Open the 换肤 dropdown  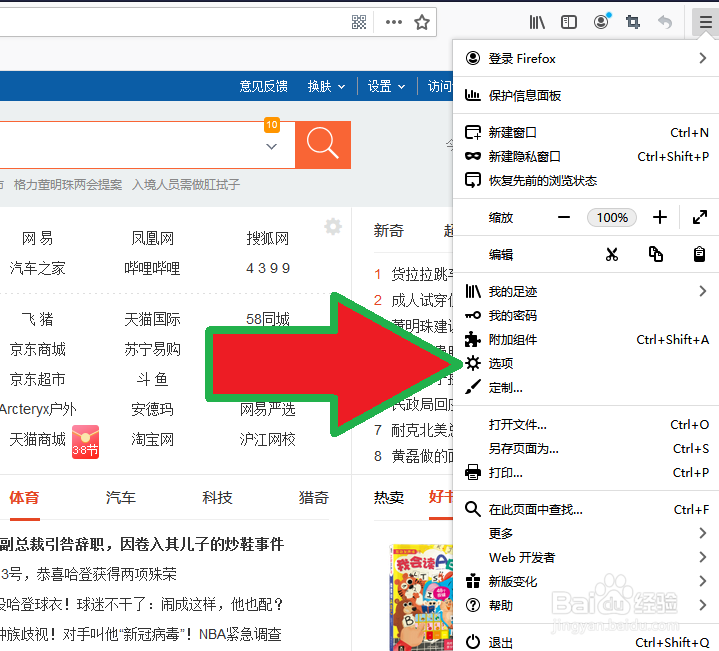(x=326, y=86)
